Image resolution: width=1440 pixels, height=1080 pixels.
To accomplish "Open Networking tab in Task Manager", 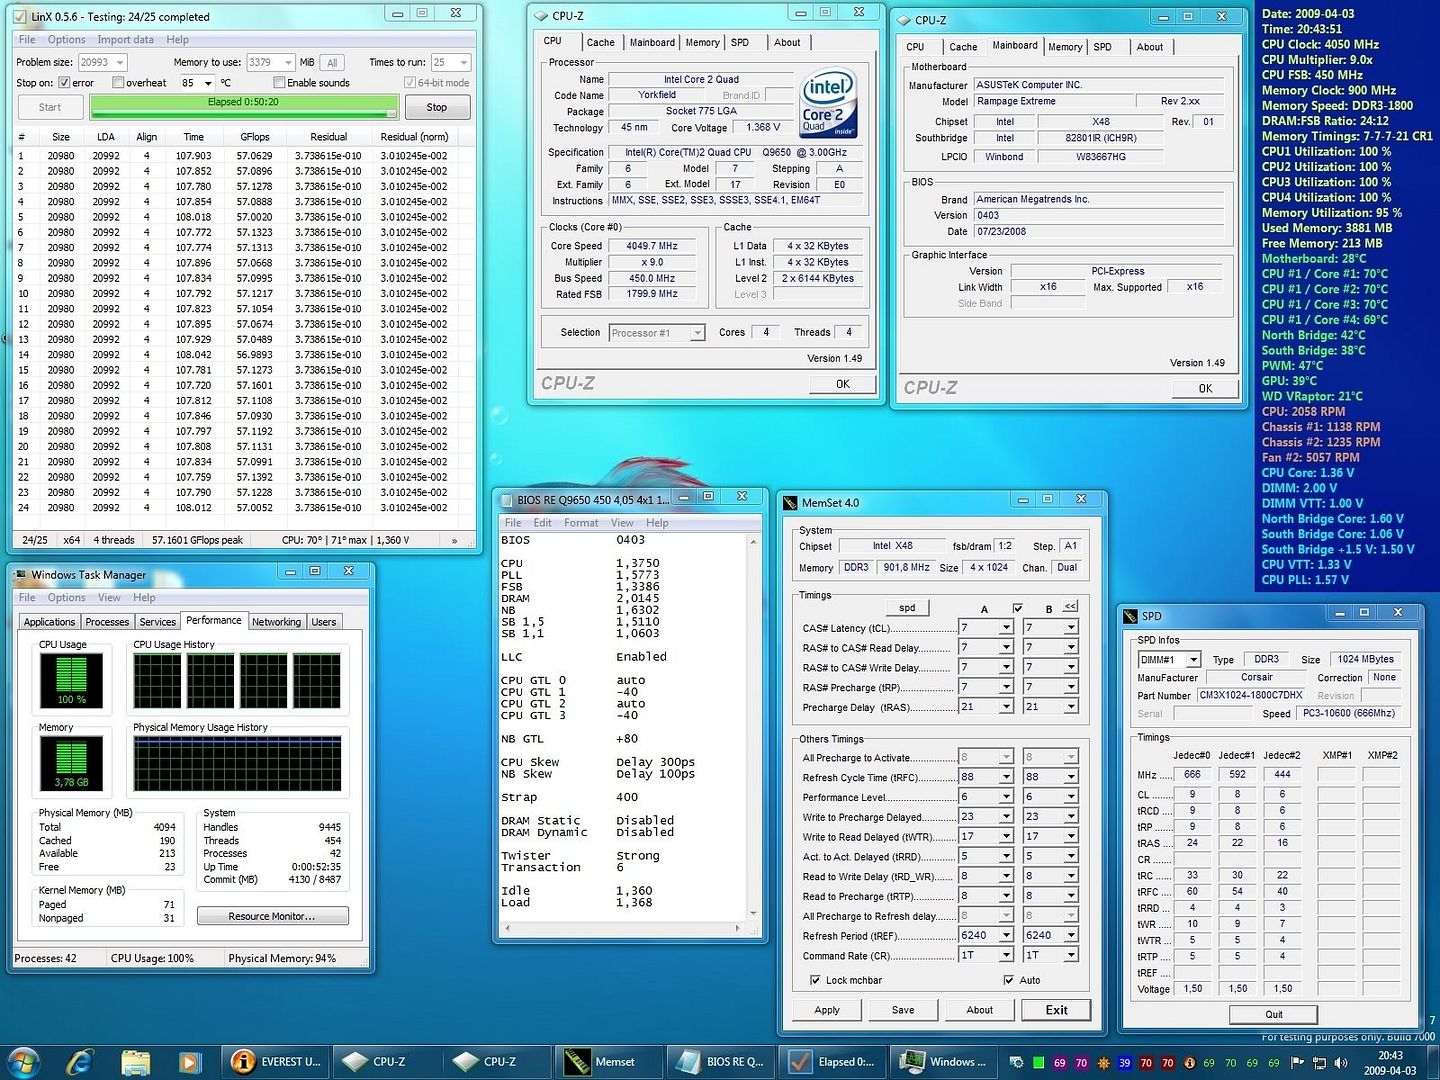I will pos(276,622).
